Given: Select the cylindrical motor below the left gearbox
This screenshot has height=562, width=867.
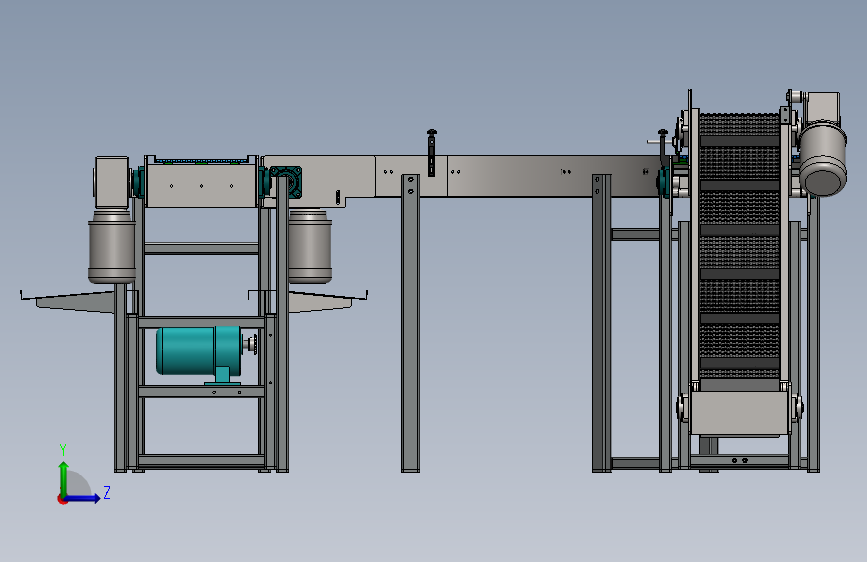Looking at the screenshot, I should 112,247.
